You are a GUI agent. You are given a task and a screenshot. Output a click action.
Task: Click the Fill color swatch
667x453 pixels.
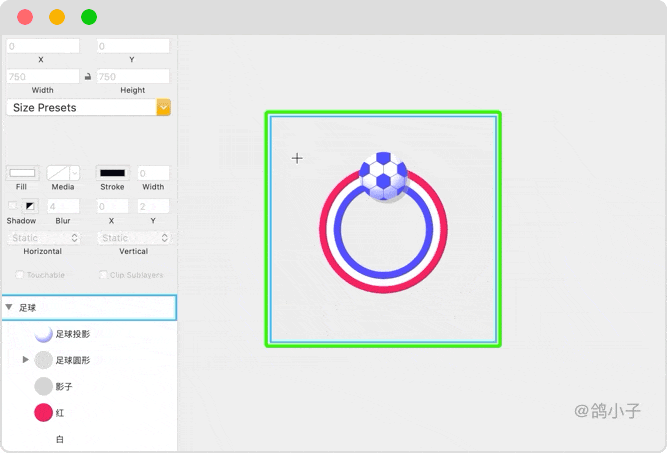pos(22,173)
